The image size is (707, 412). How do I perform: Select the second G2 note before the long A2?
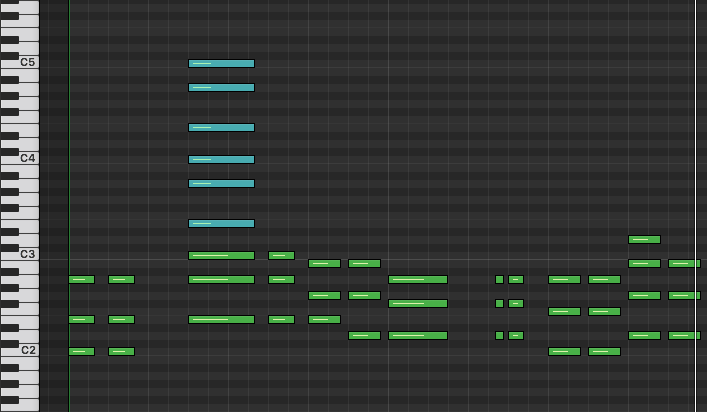364,296
